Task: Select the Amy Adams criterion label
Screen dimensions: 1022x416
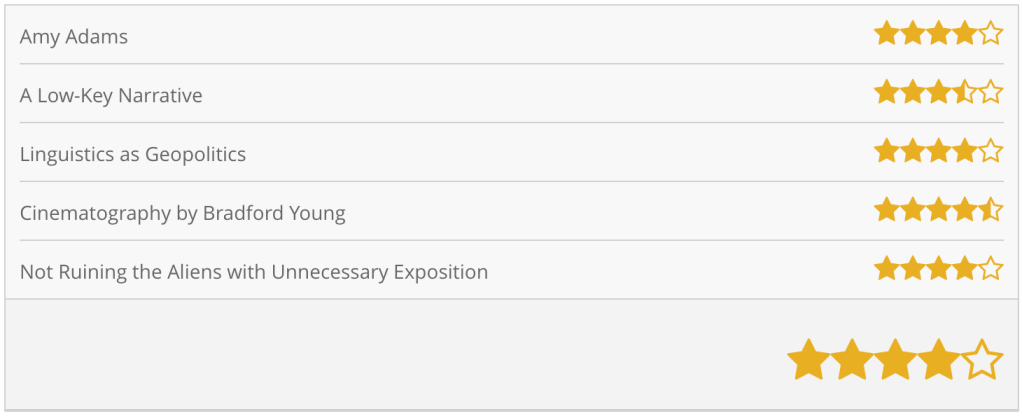Action: click(74, 37)
